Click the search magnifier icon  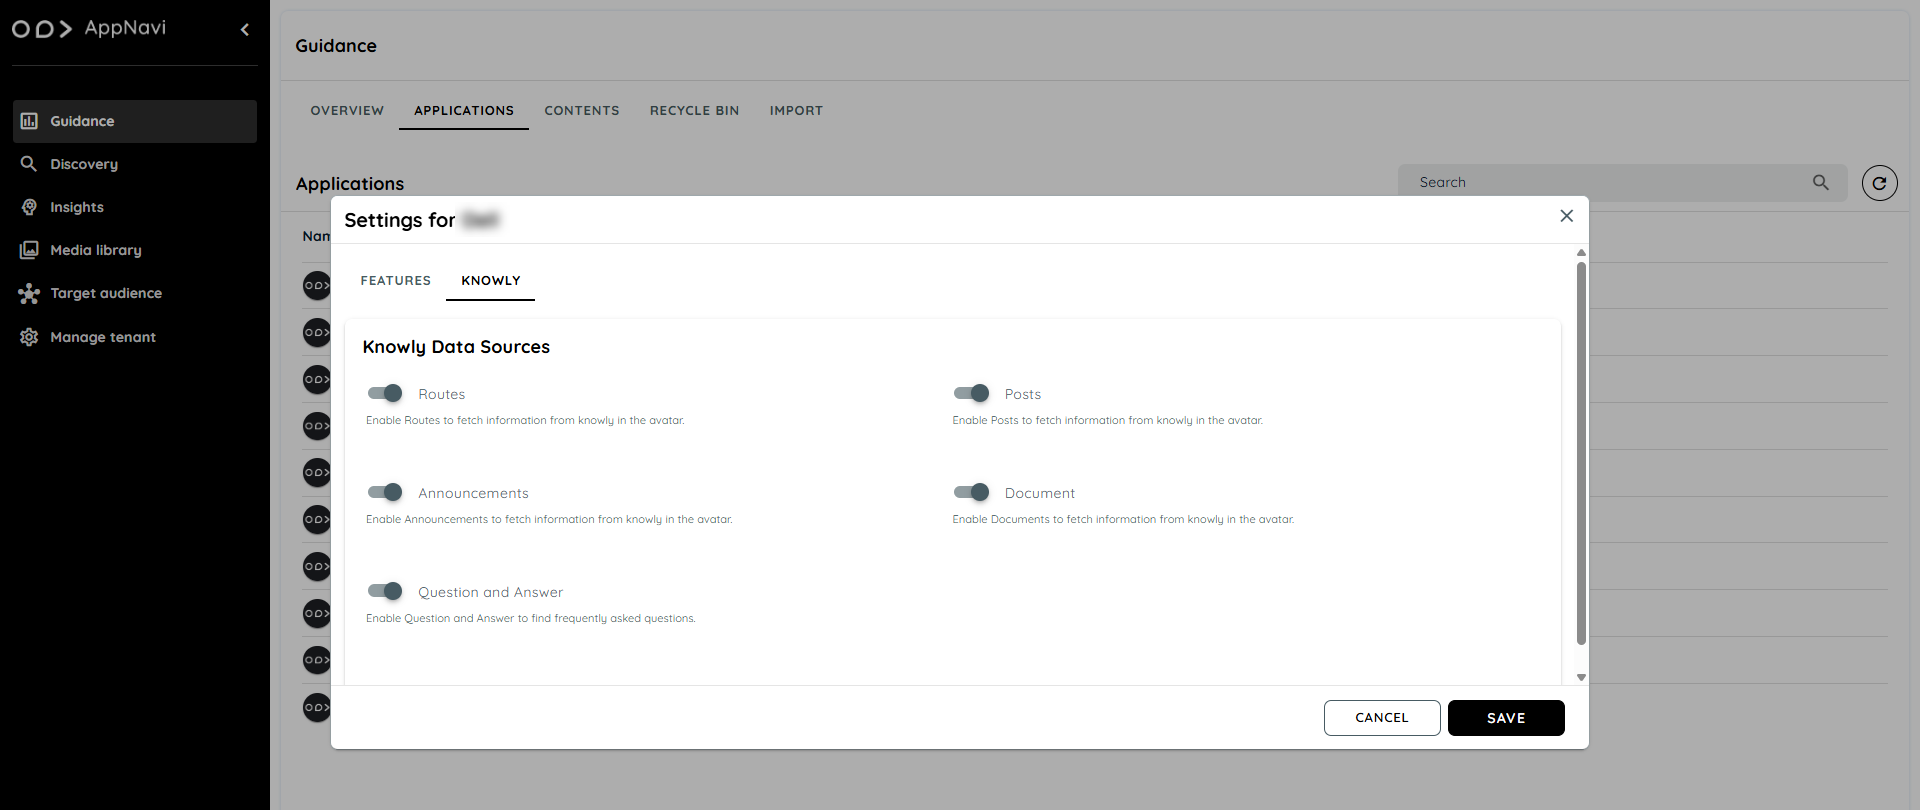pyautogui.click(x=1821, y=182)
